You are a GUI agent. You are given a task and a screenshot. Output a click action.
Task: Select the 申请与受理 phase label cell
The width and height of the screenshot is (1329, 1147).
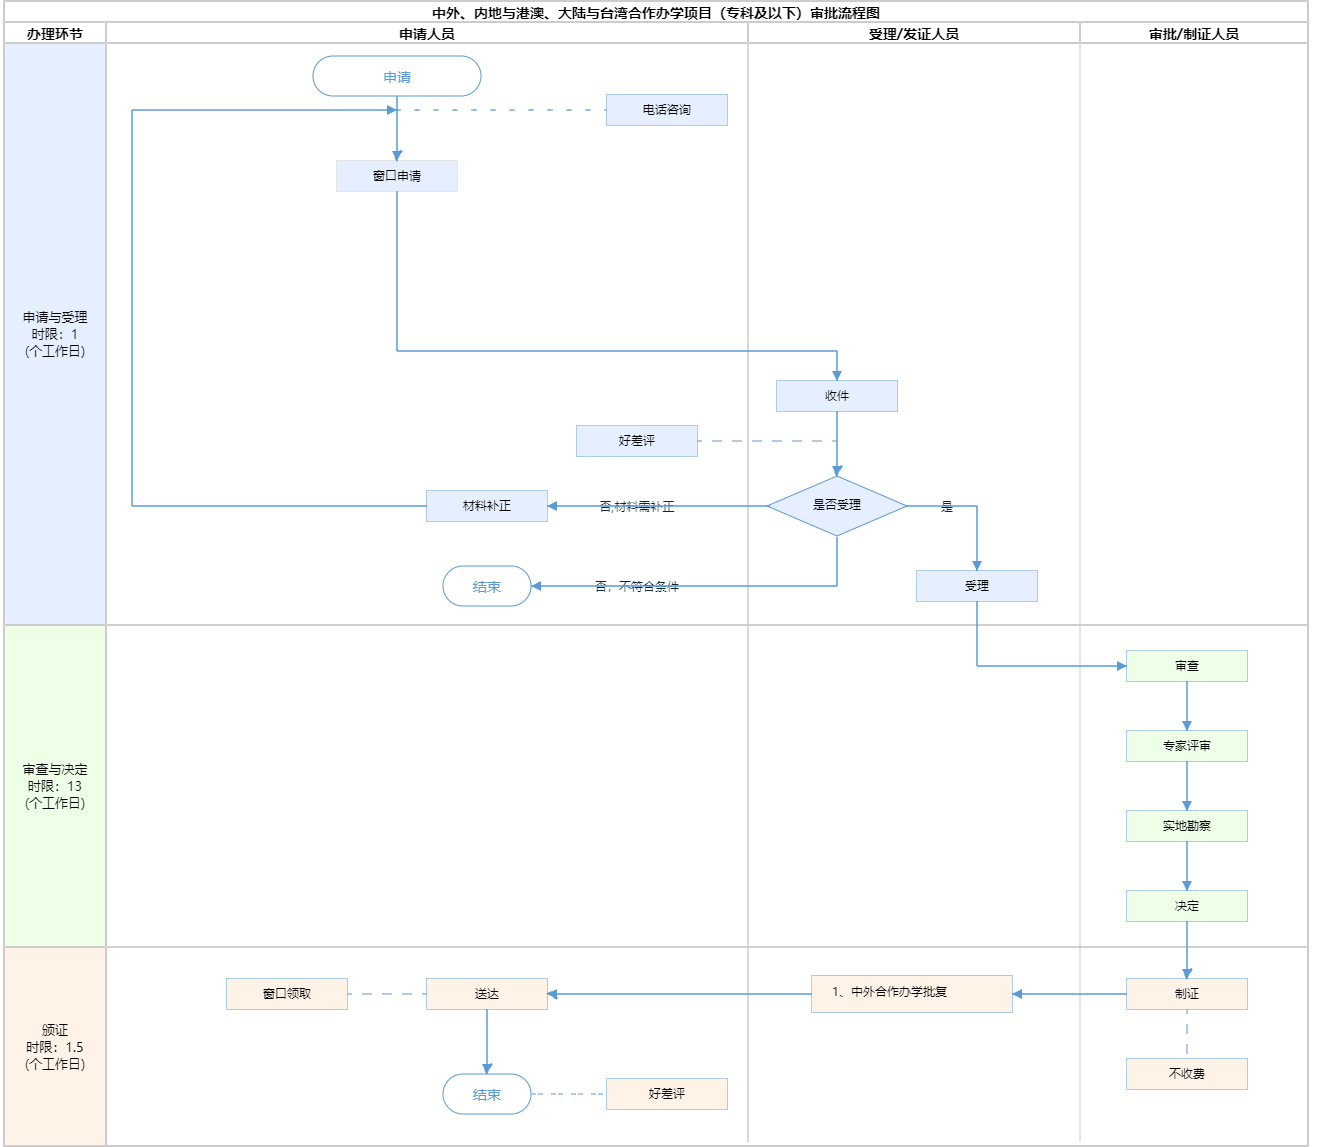(x=55, y=334)
